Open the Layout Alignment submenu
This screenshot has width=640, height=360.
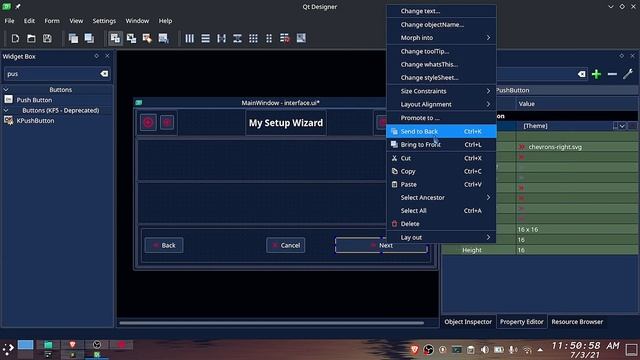click(x=441, y=104)
